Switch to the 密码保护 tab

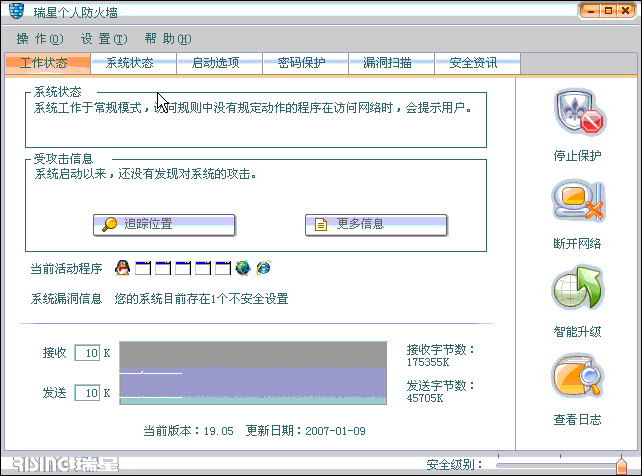[x=305, y=63]
